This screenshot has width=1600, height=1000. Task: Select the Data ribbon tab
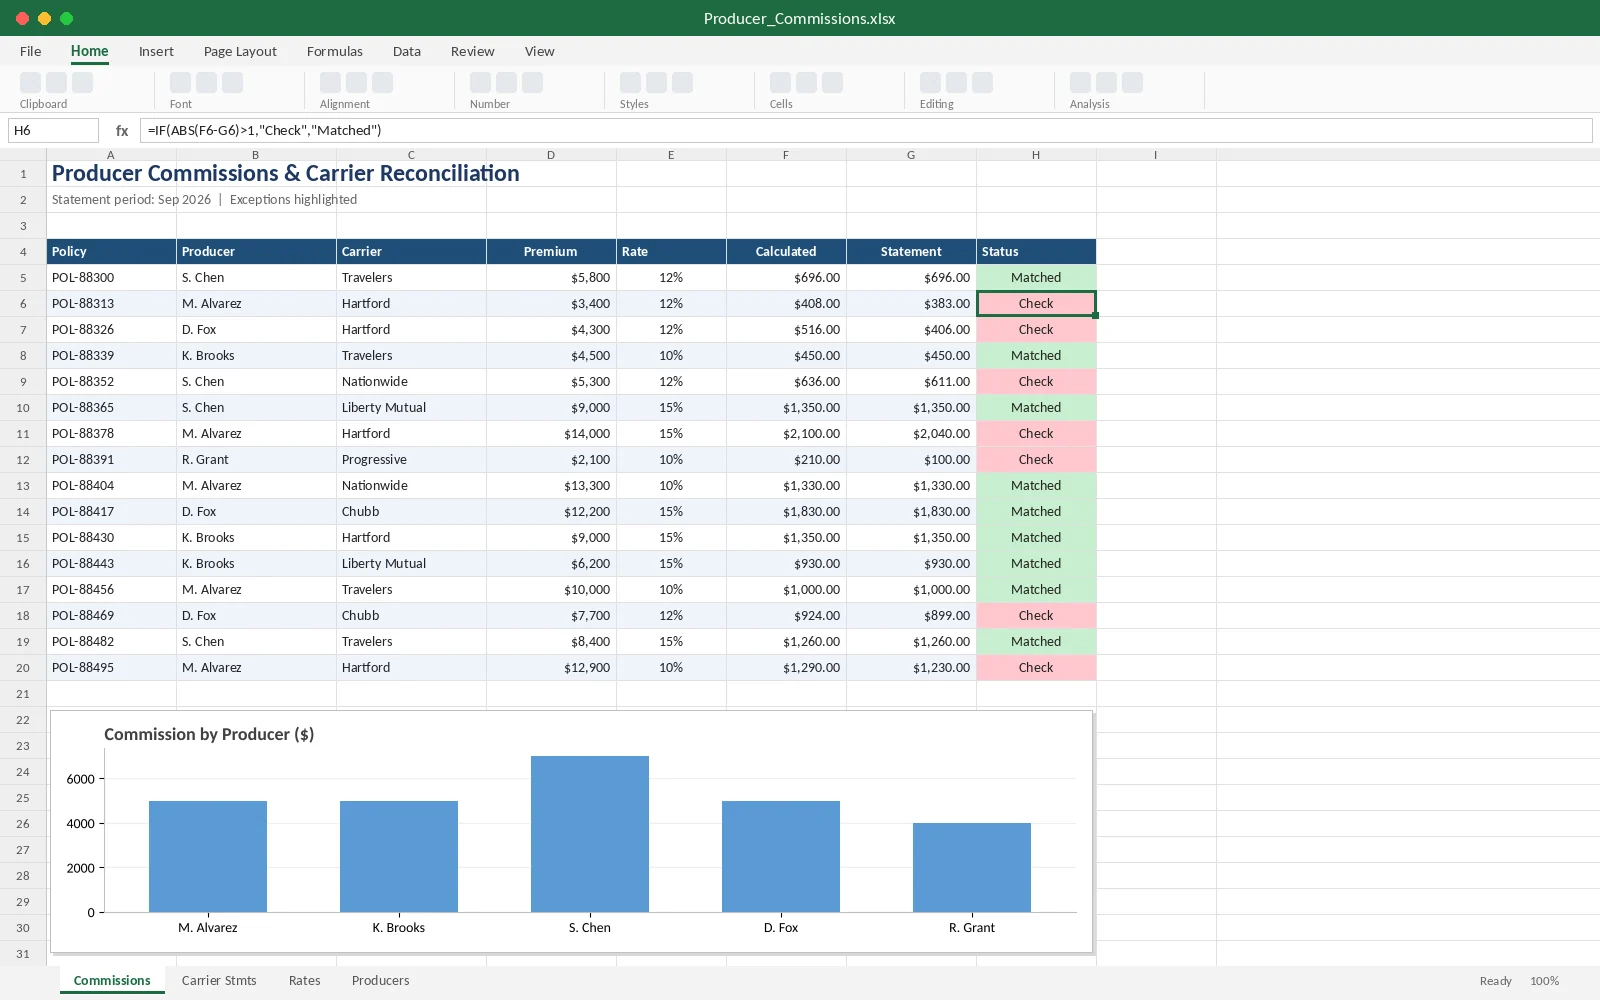(407, 51)
